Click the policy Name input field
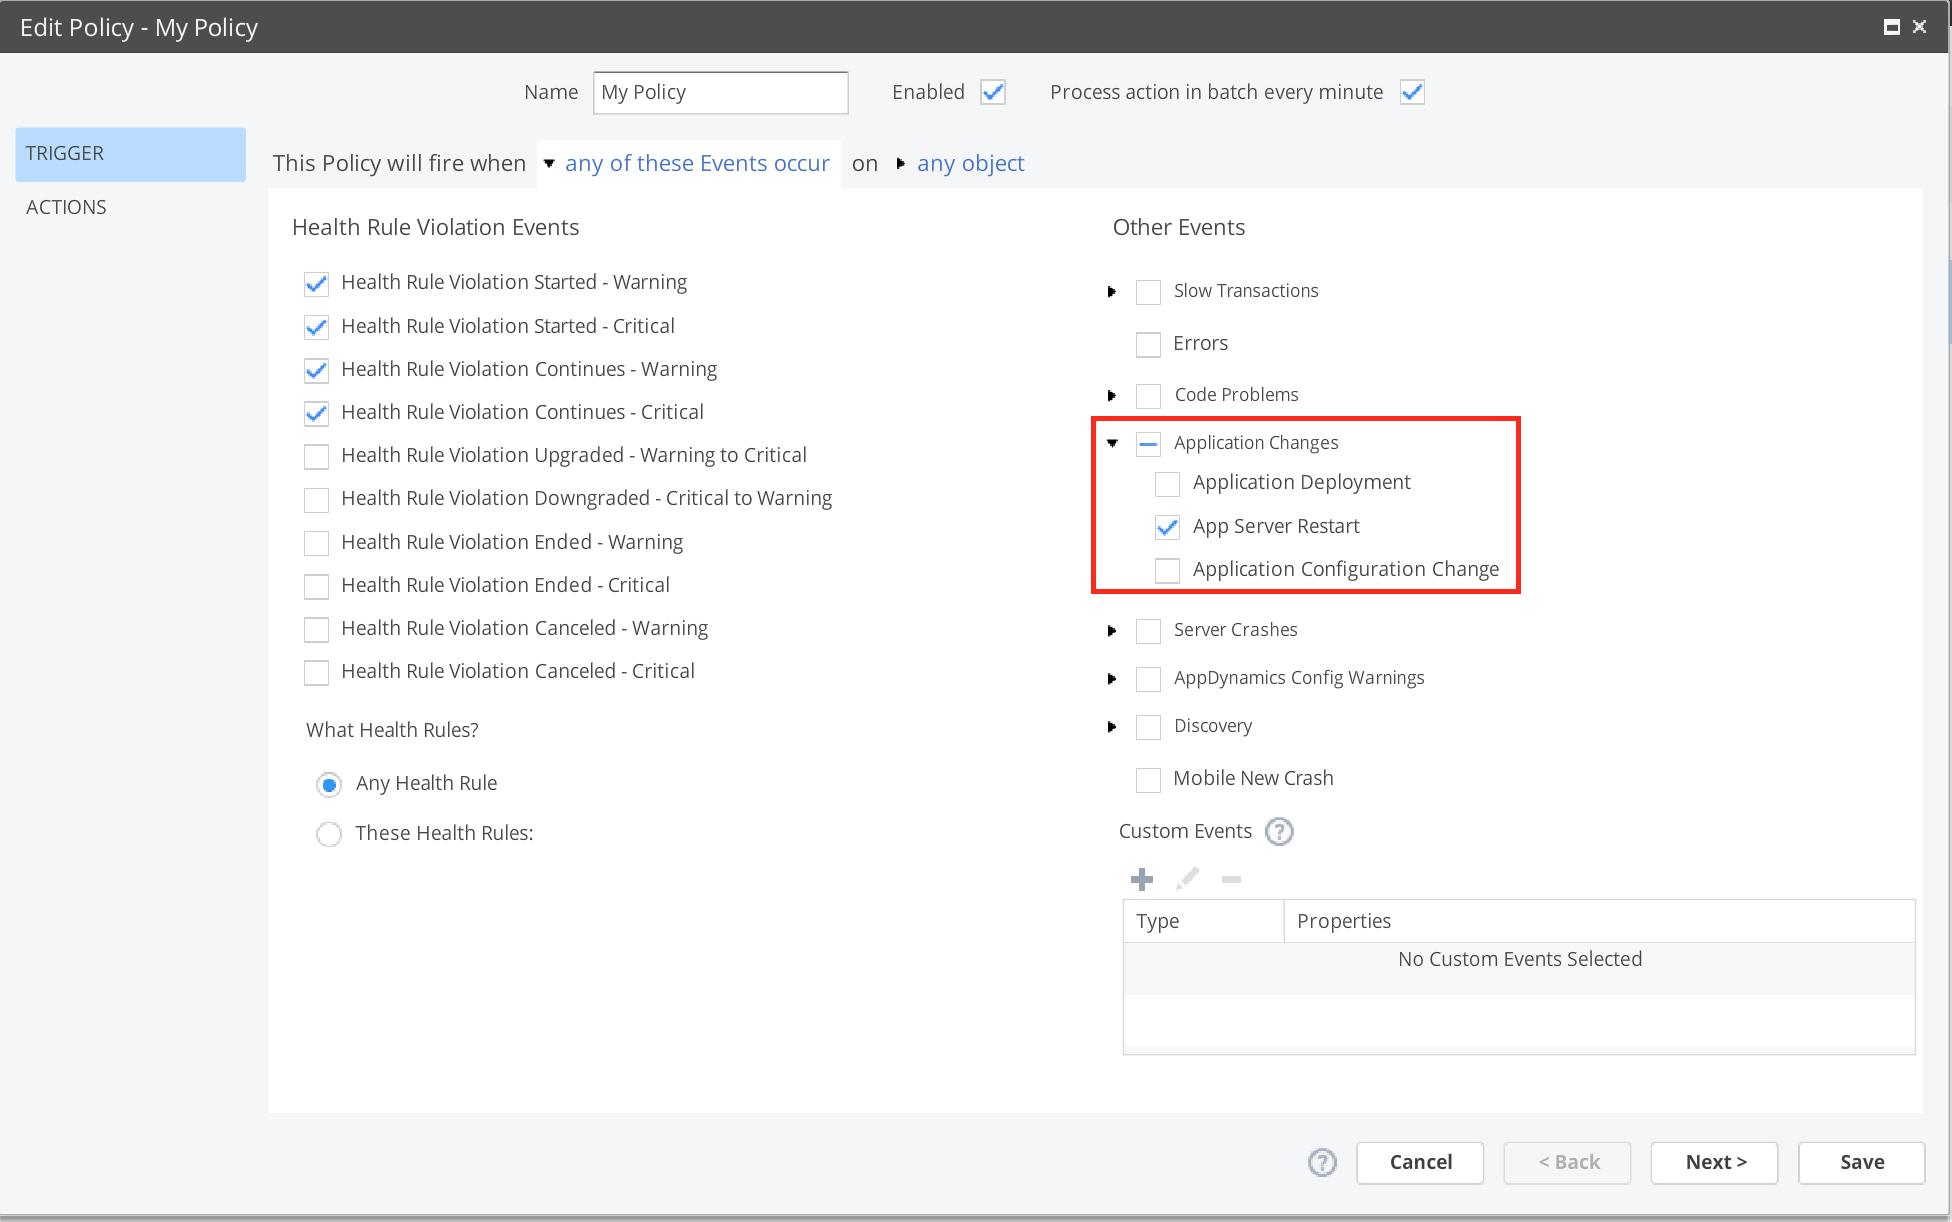The height and width of the screenshot is (1222, 1952). tap(720, 92)
